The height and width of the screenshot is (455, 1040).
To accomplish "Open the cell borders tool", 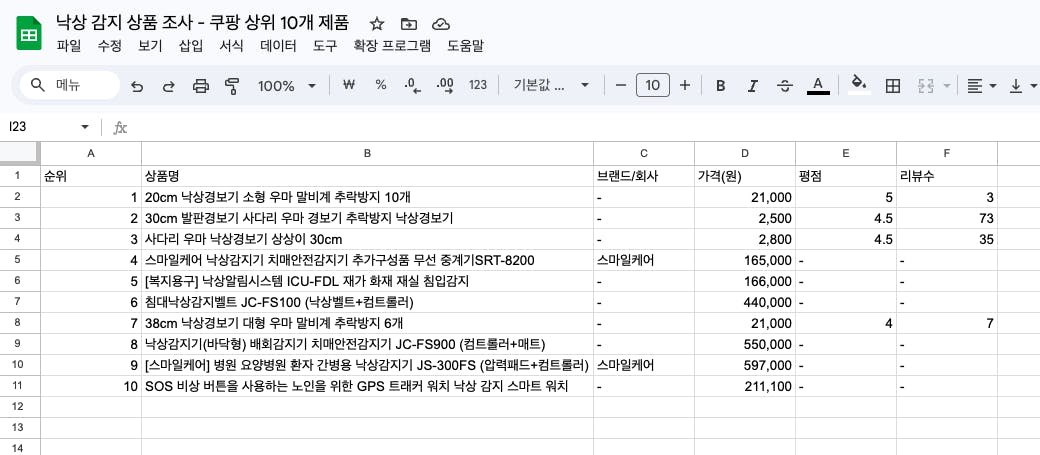I will point(893,86).
